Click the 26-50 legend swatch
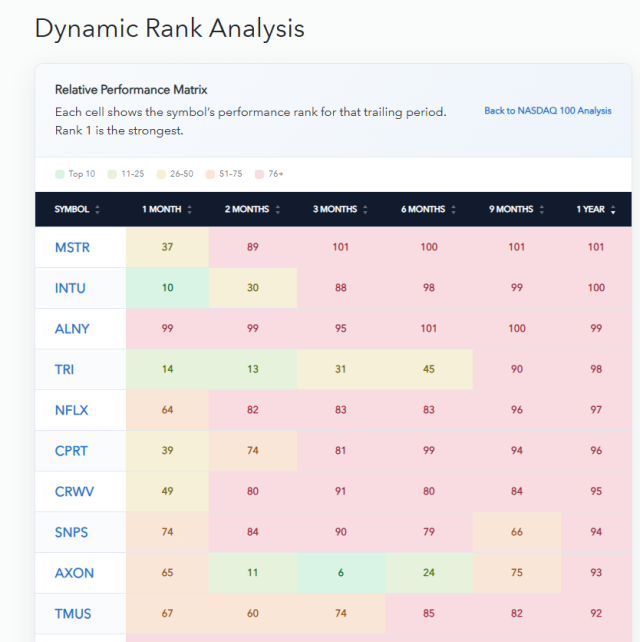Screen dimensions: 640x642 click(161, 174)
